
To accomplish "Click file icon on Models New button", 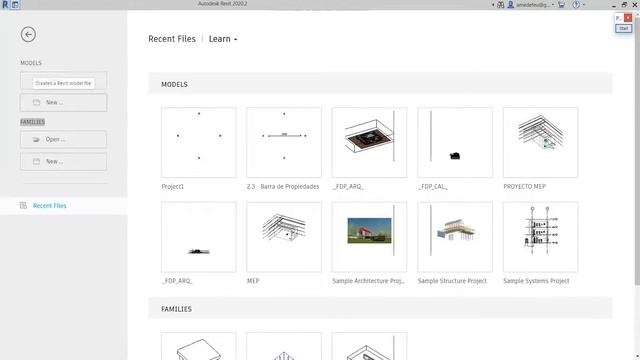I will tap(36, 102).
